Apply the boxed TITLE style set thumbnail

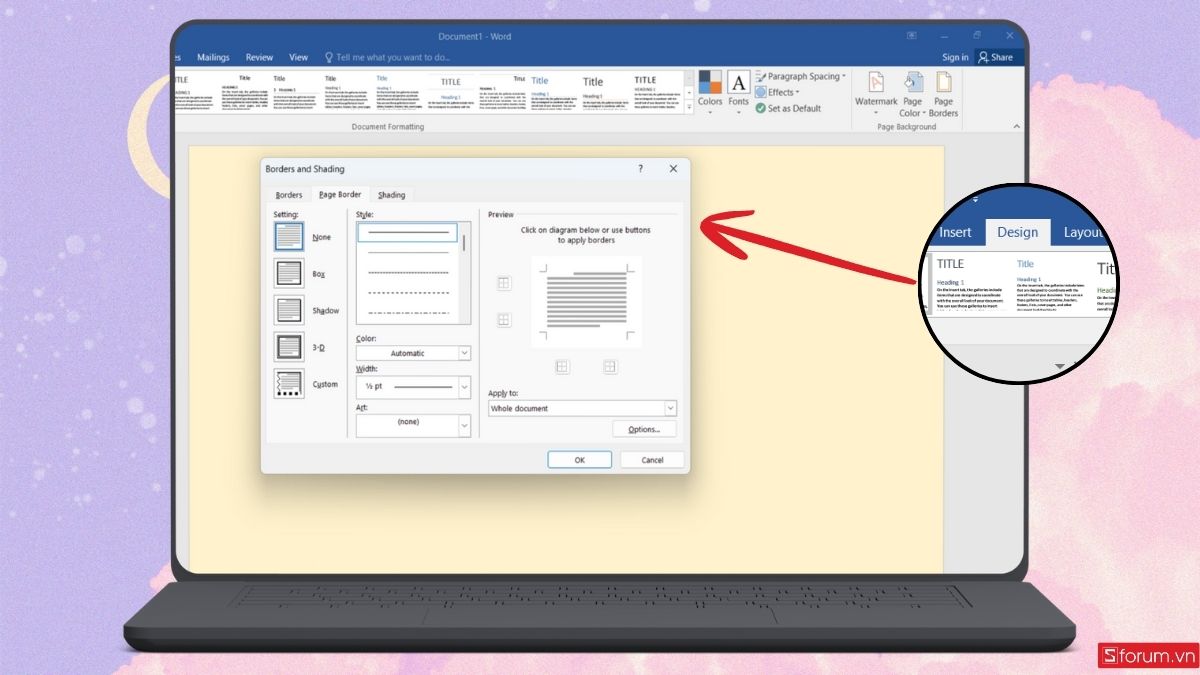click(x=451, y=93)
